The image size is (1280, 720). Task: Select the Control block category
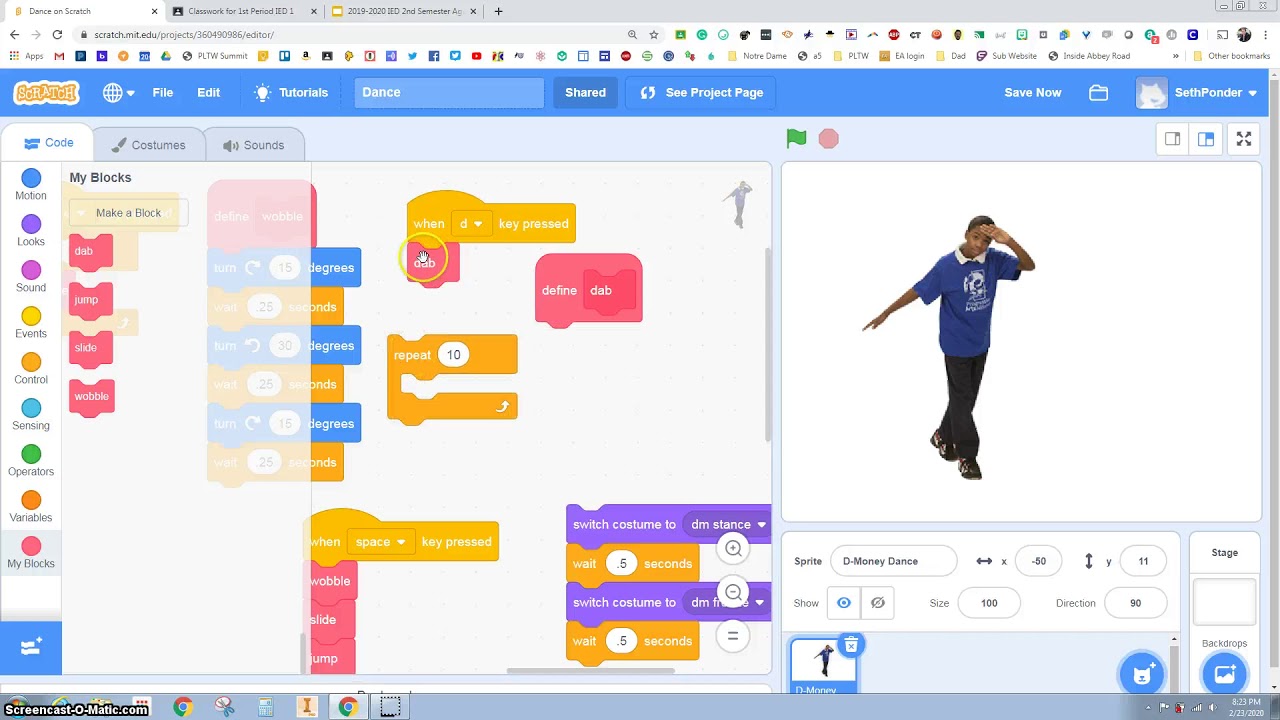click(31, 369)
